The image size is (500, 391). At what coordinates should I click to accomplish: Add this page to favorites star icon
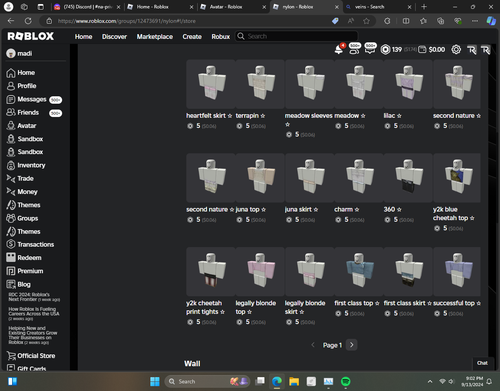coord(366,21)
